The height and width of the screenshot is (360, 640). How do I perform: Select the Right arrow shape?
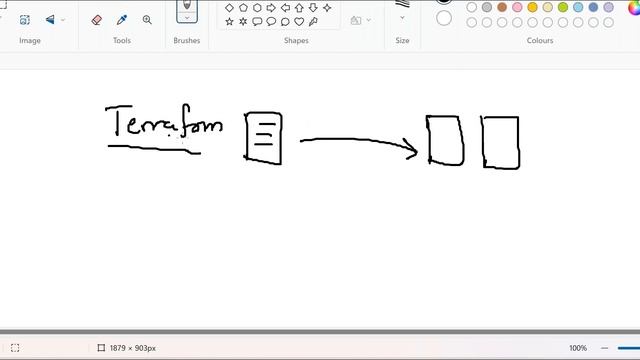pos(271,8)
